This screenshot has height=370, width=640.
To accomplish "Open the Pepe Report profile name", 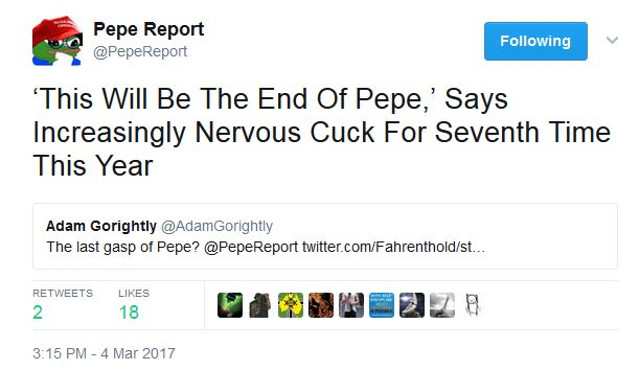I will pos(149,29).
